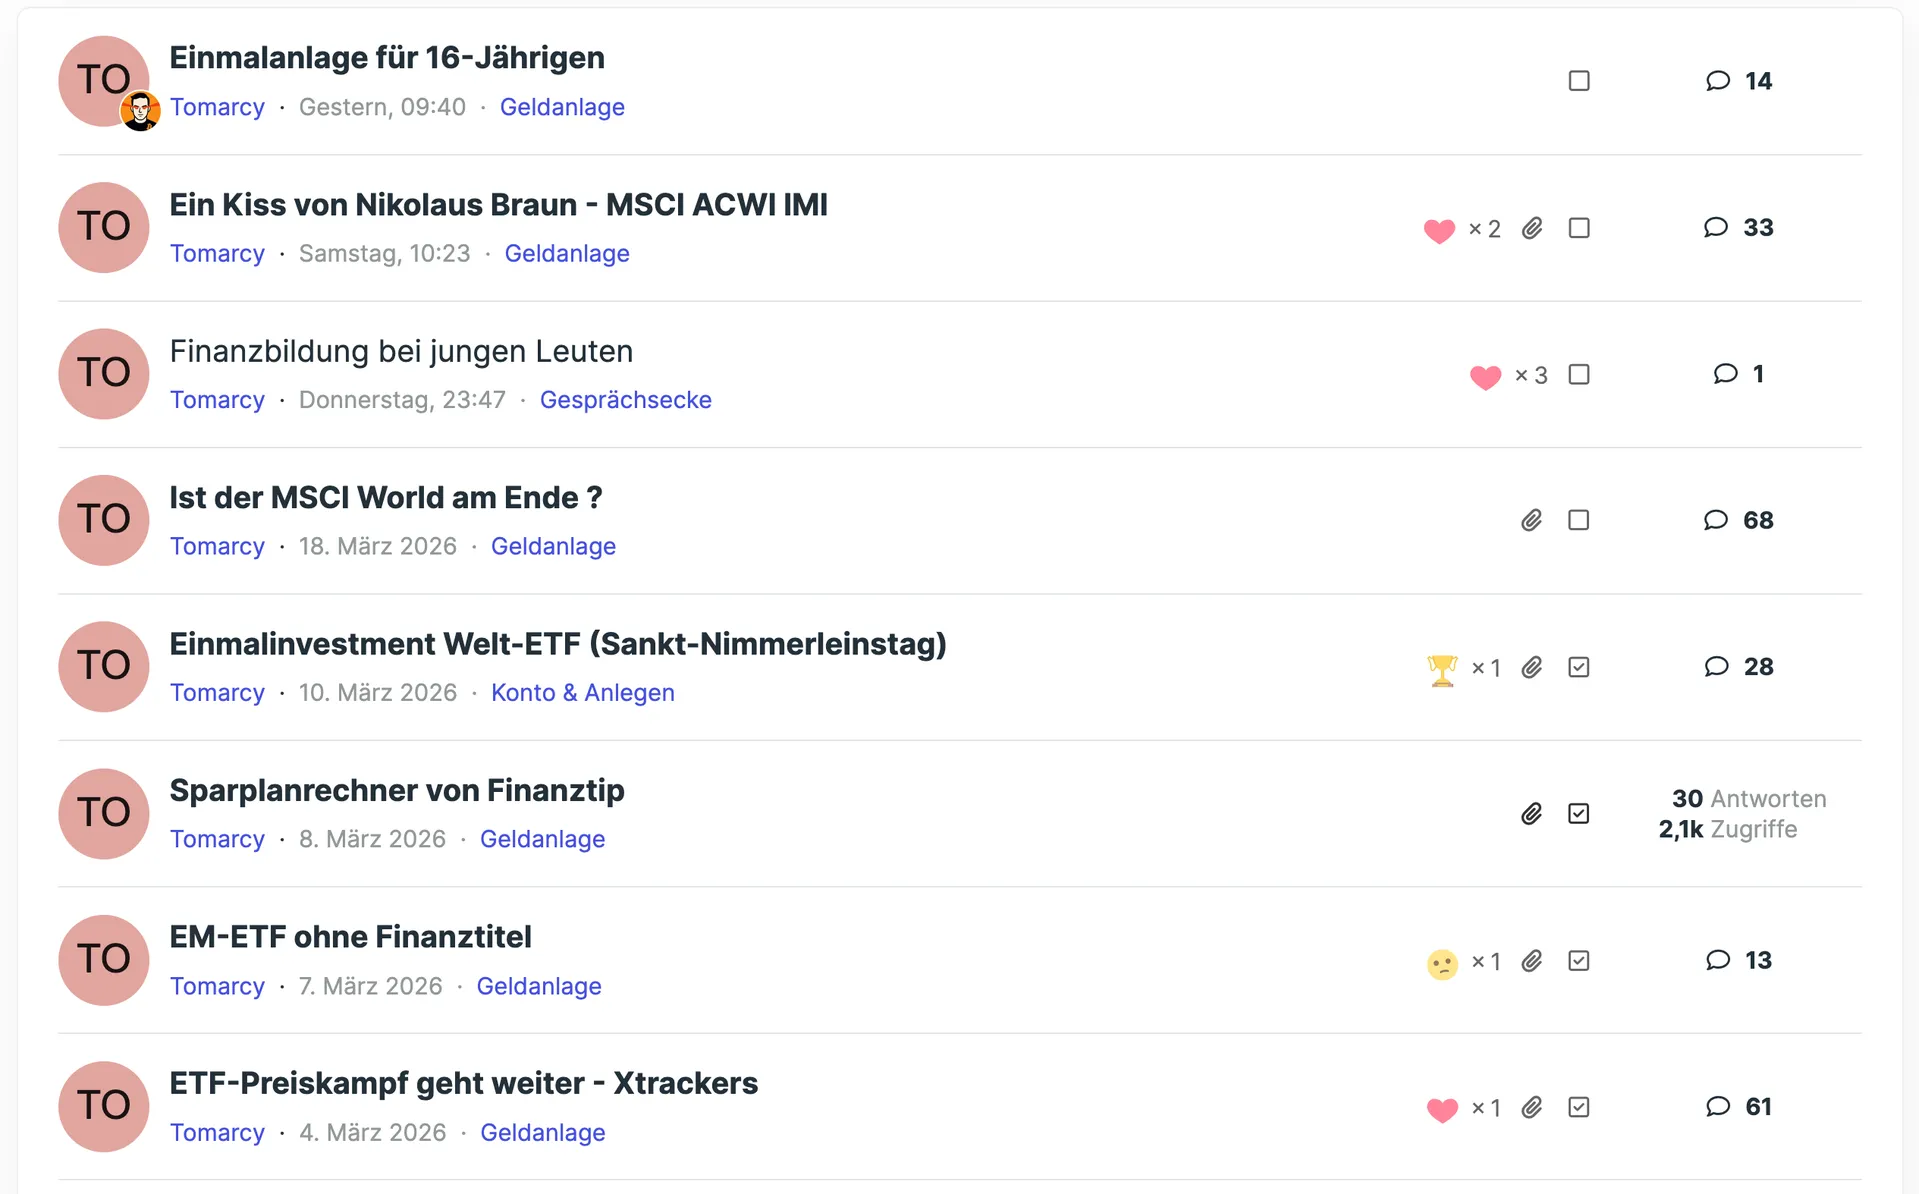The height and width of the screenshot is (1194, 1919).
Task: Click the reply bubble icon showing 61 replies
Action: click(x=1718, y=1106)
